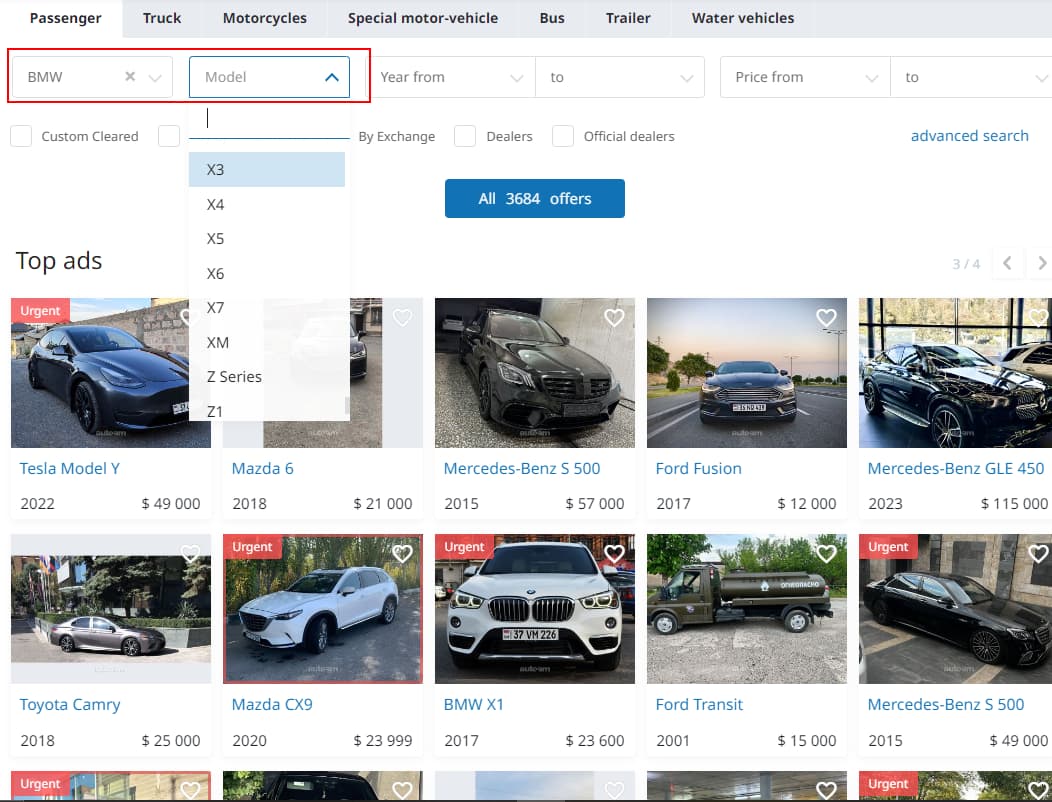Toggle the Dealers checkbox
1052x802 pixels.
click(465, 136)
